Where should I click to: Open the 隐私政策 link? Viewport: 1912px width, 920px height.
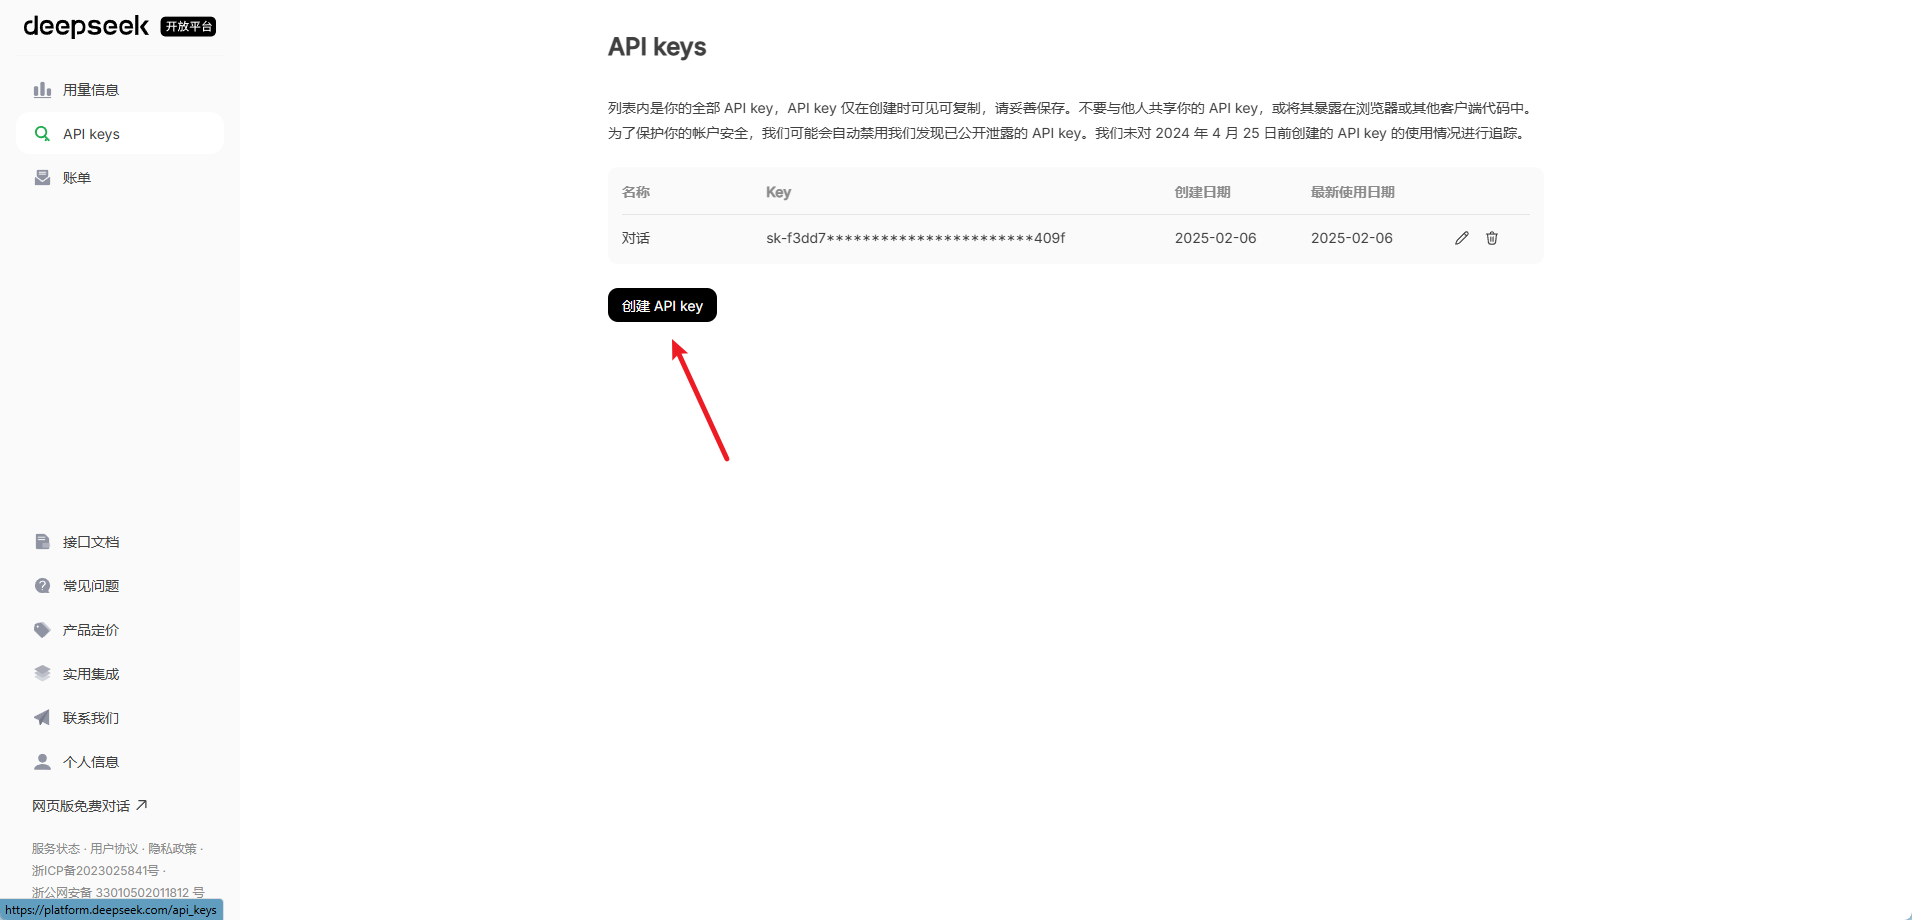coord(172,849)
